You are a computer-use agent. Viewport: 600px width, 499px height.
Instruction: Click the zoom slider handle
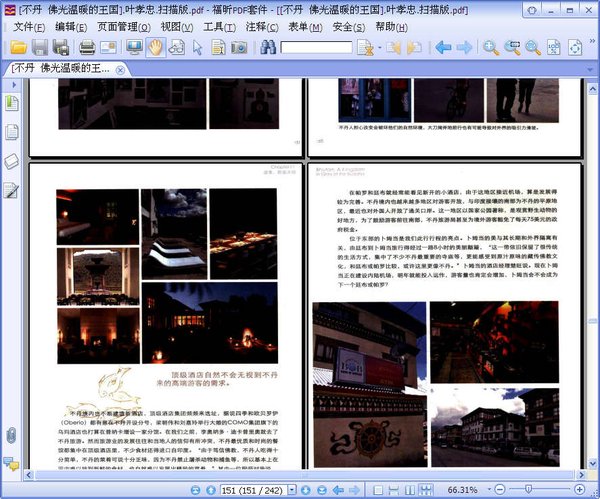coord(528,489)
